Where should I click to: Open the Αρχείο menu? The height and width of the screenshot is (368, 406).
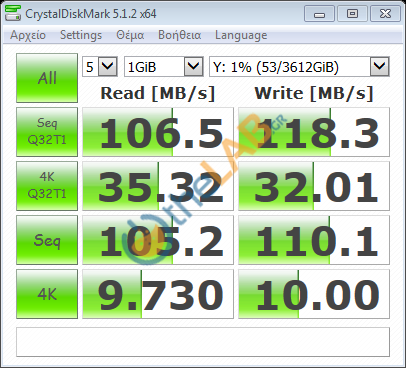click(x=28, y=35)
